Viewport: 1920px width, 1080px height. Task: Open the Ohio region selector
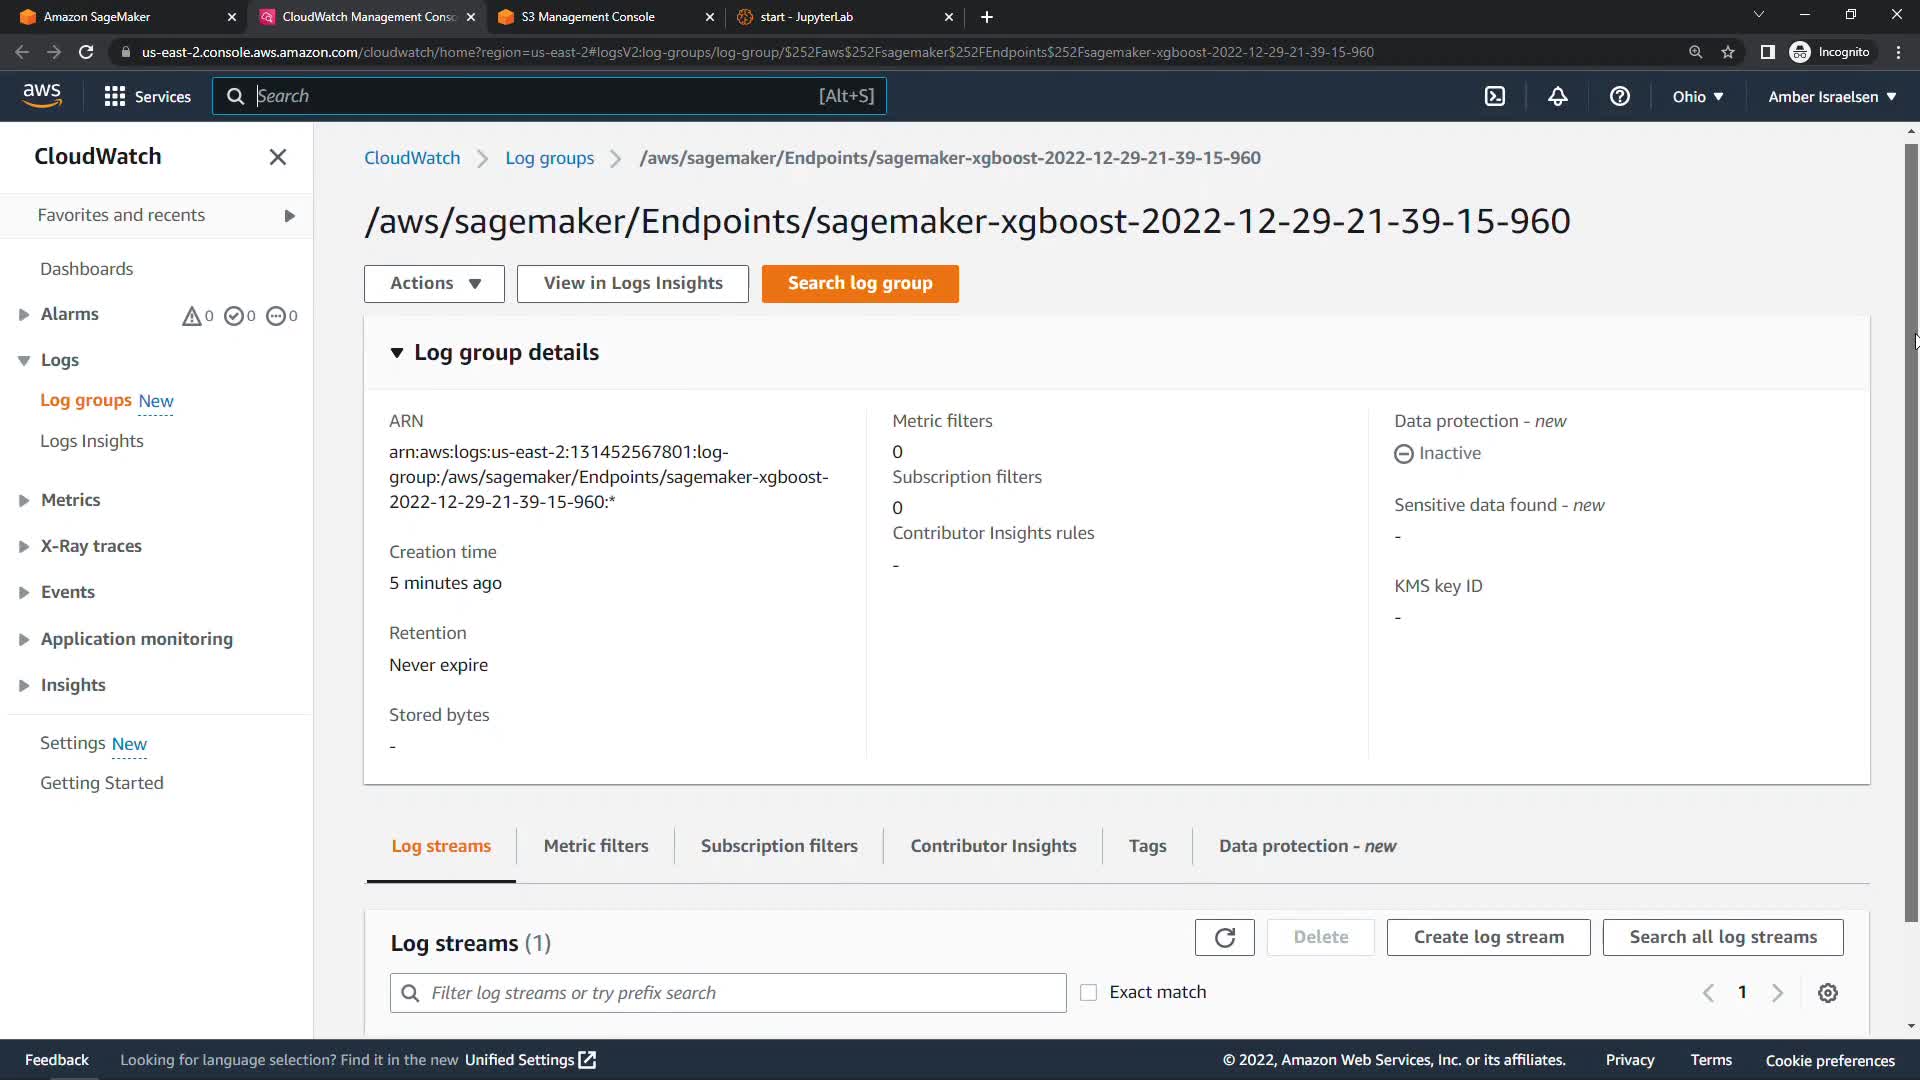pyautogui.click(x=1697, y=96)
